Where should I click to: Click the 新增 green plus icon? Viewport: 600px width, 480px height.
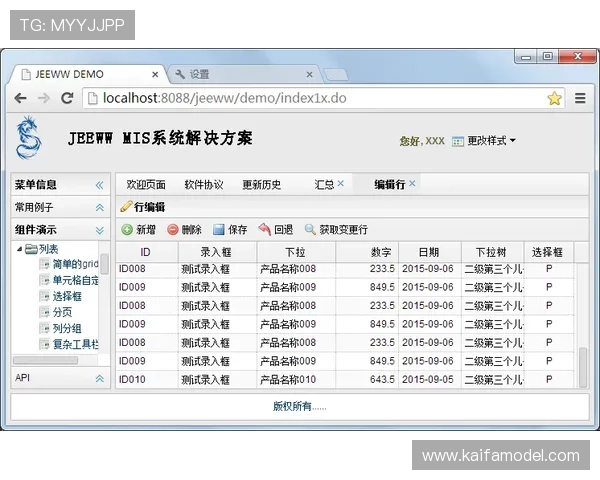click(x=127, y=230)
